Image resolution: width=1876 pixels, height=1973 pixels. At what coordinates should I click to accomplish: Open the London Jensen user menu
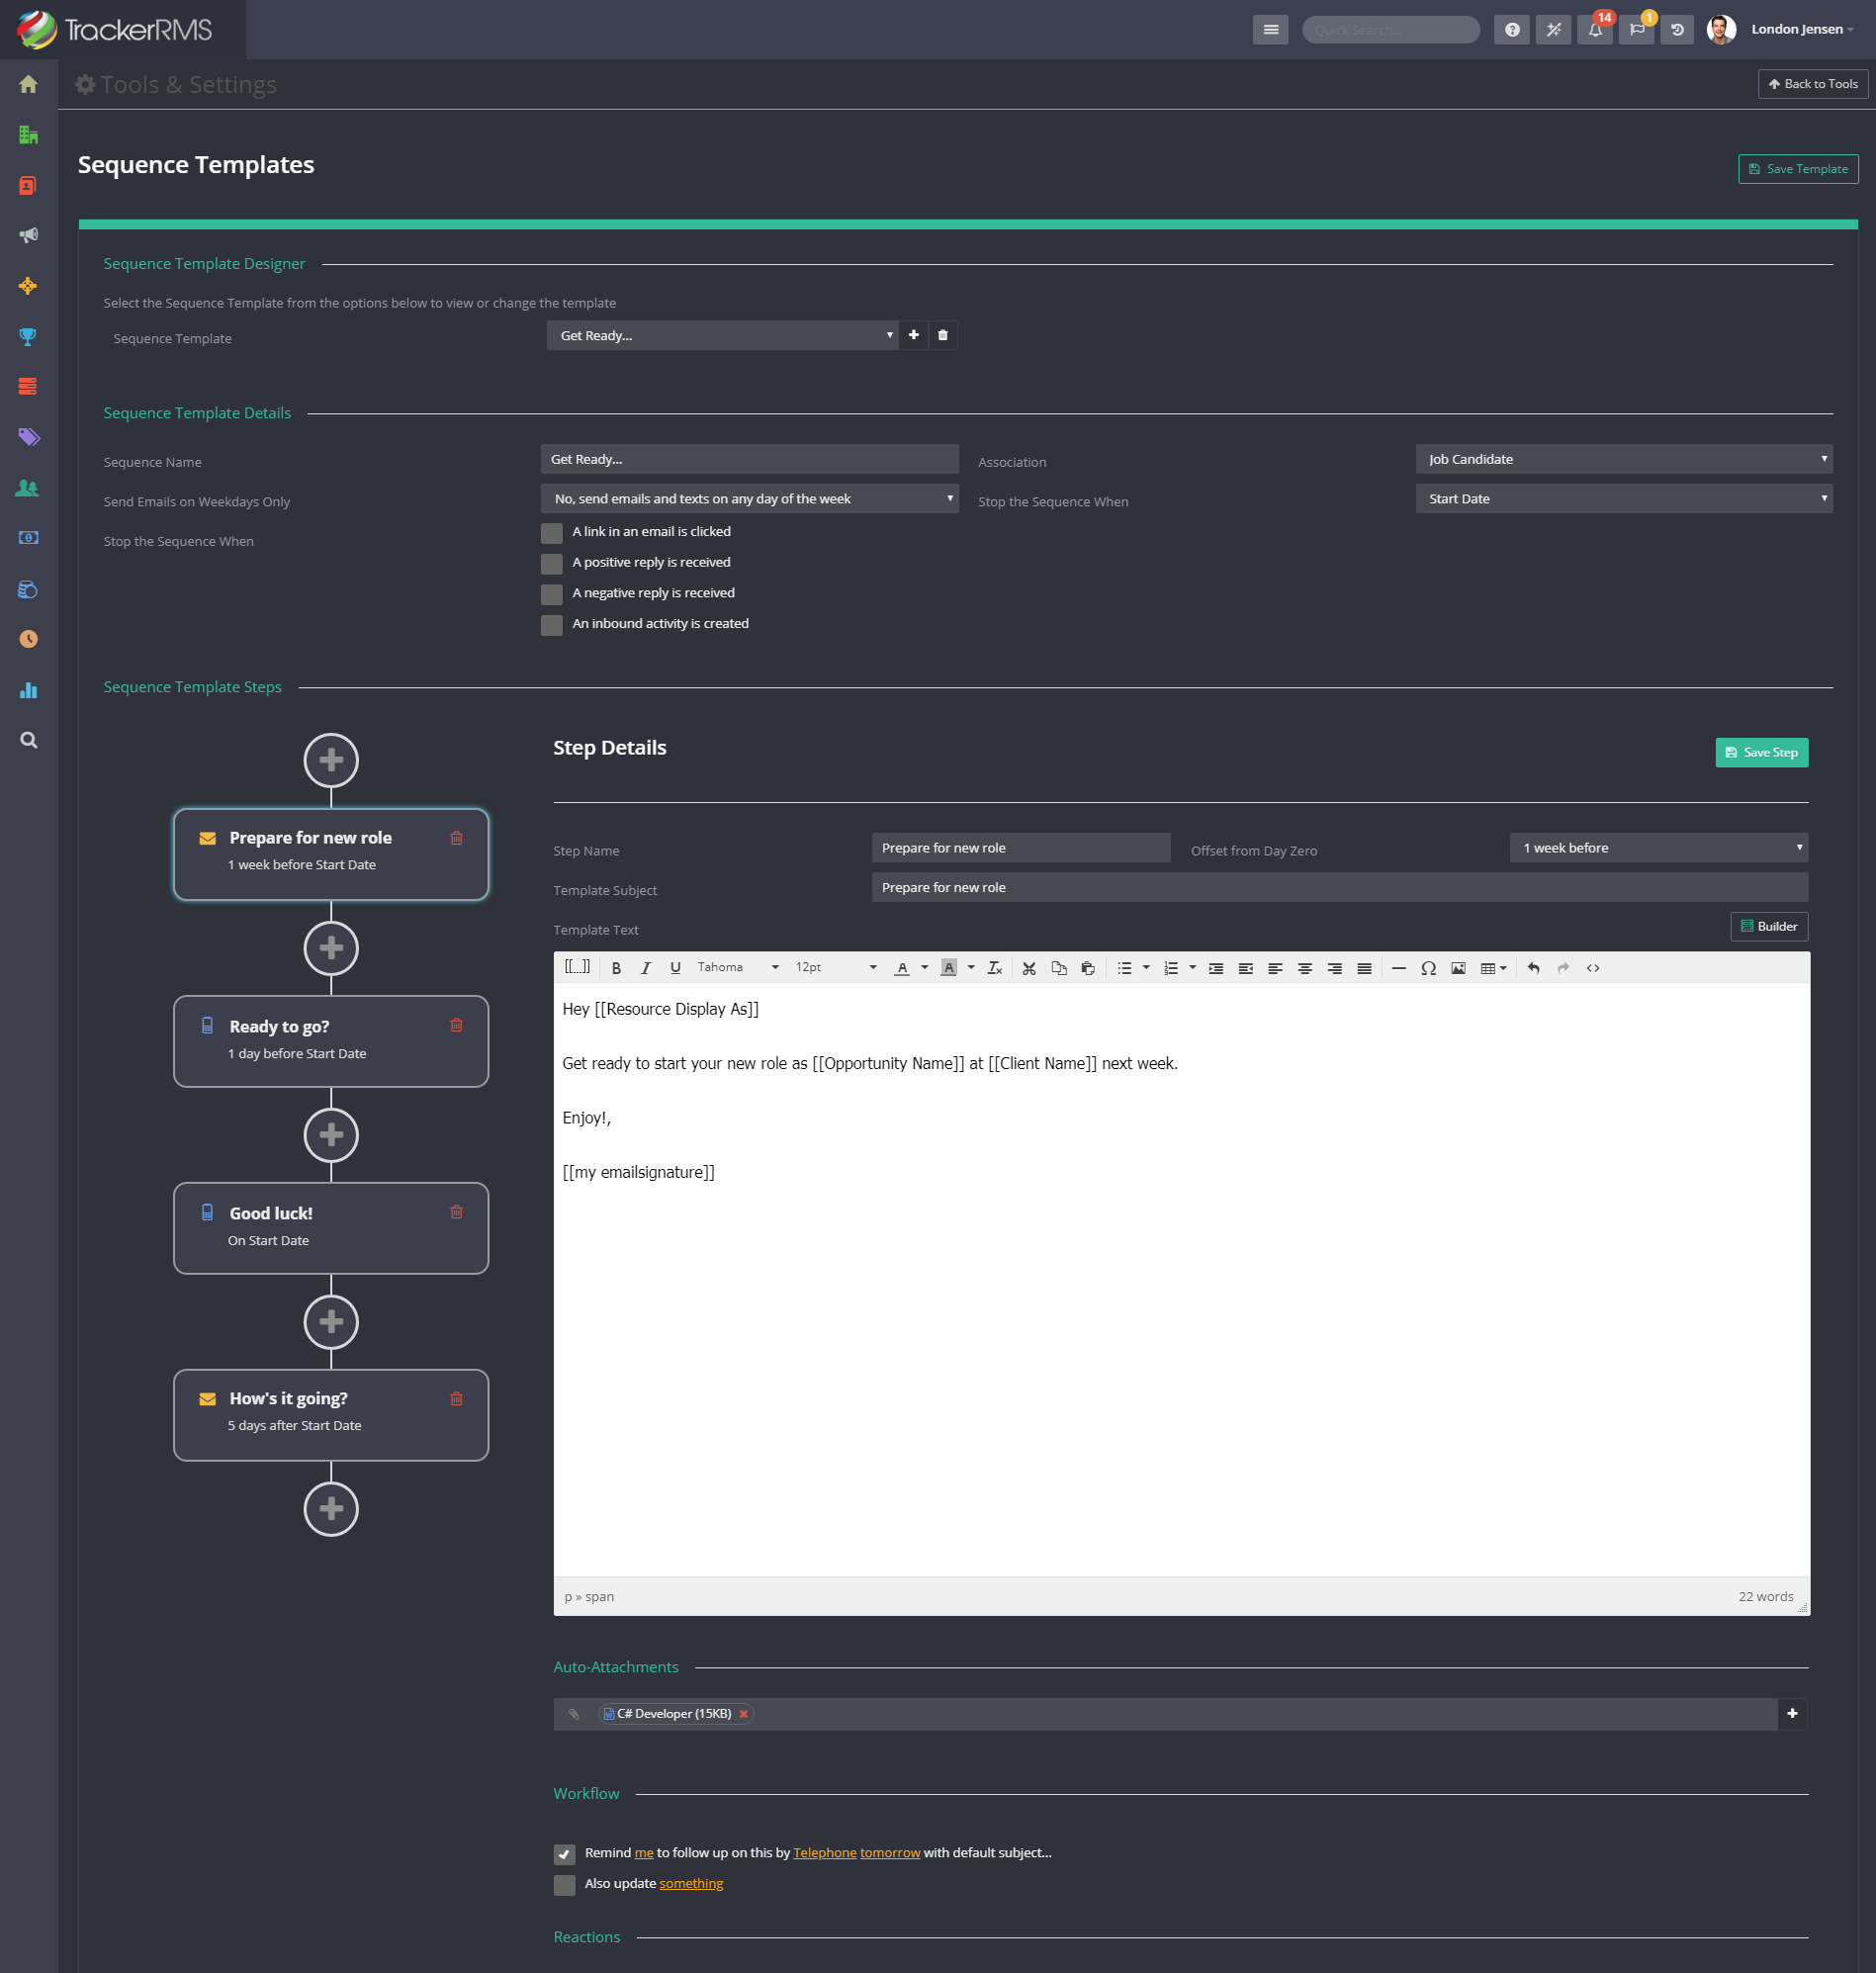pos(1802,29)
